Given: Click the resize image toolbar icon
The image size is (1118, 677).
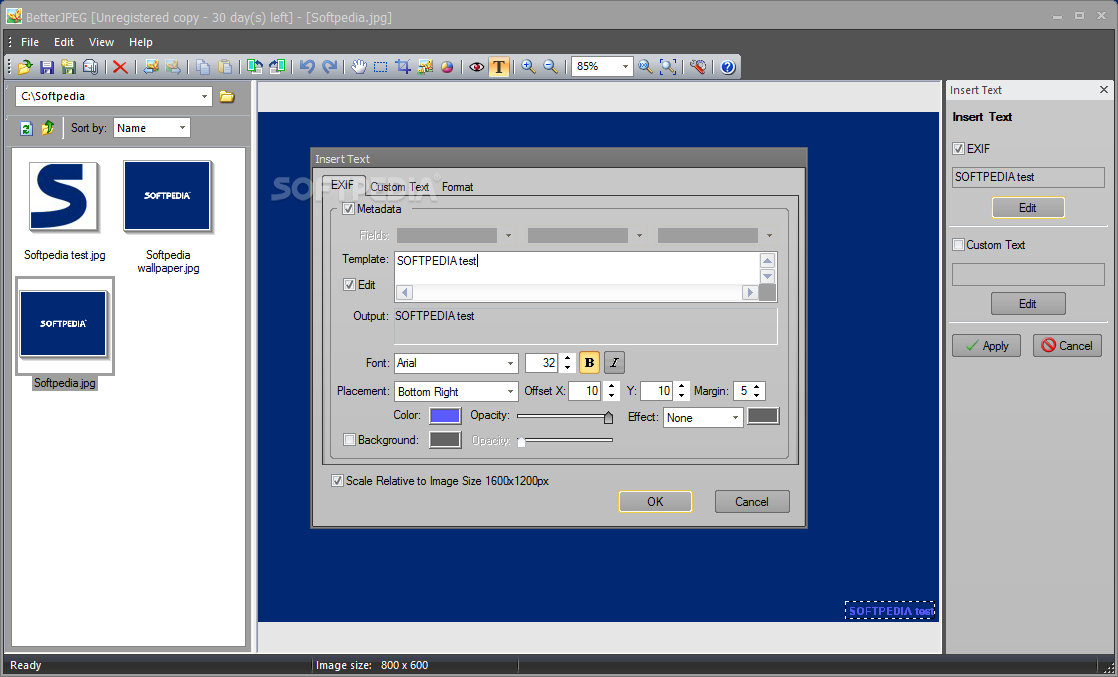Looking at the screenshot, I should pos(425,67).
